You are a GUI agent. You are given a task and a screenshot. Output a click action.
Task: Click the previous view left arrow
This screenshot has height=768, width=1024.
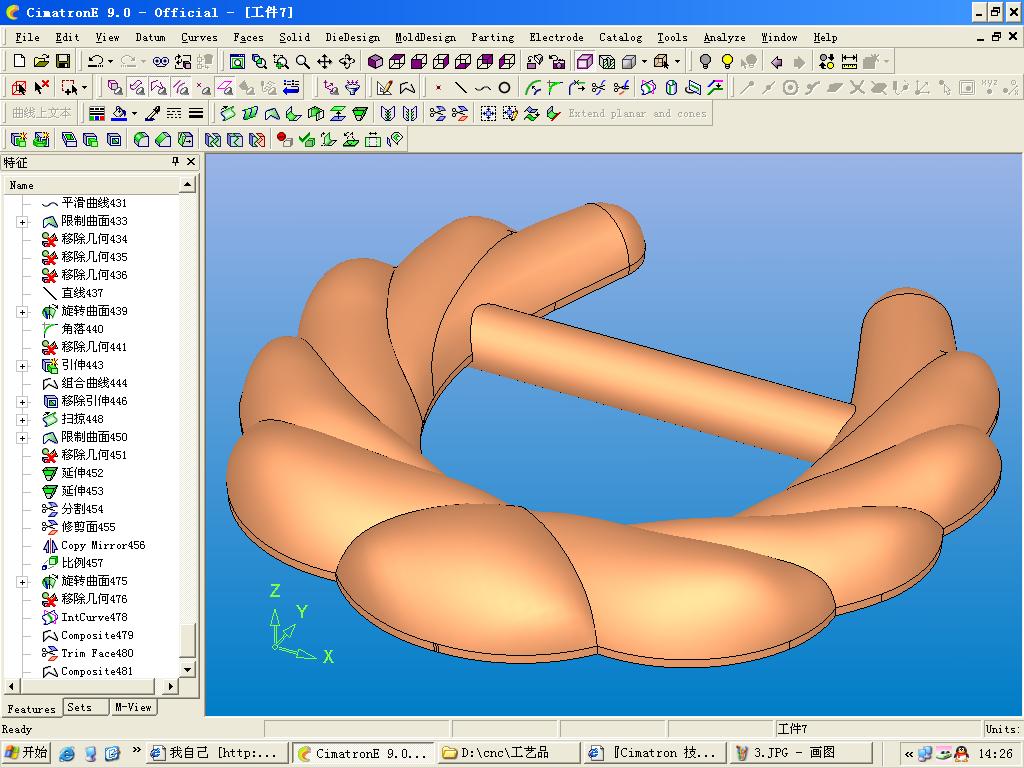coord(776,61)
